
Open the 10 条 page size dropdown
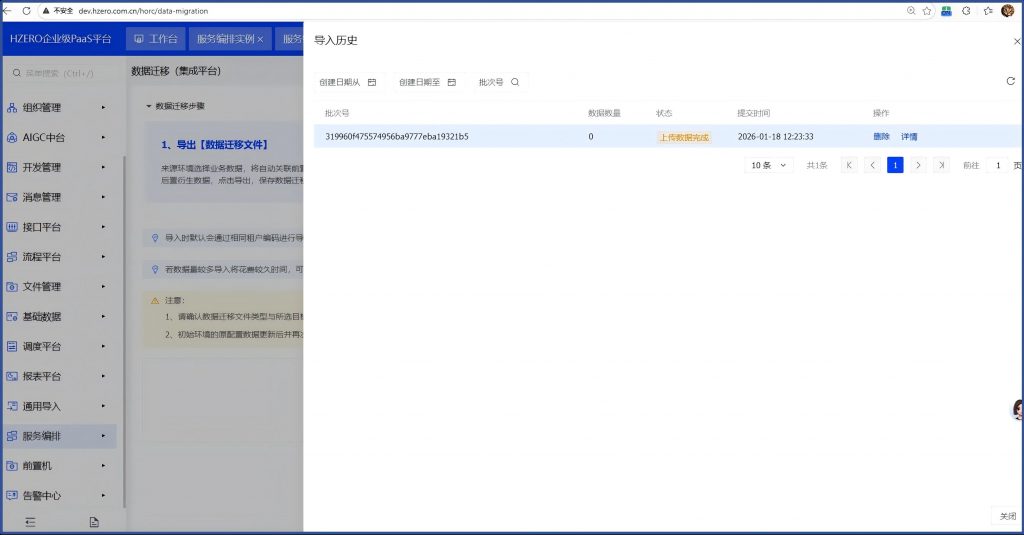tap(769, 165)
